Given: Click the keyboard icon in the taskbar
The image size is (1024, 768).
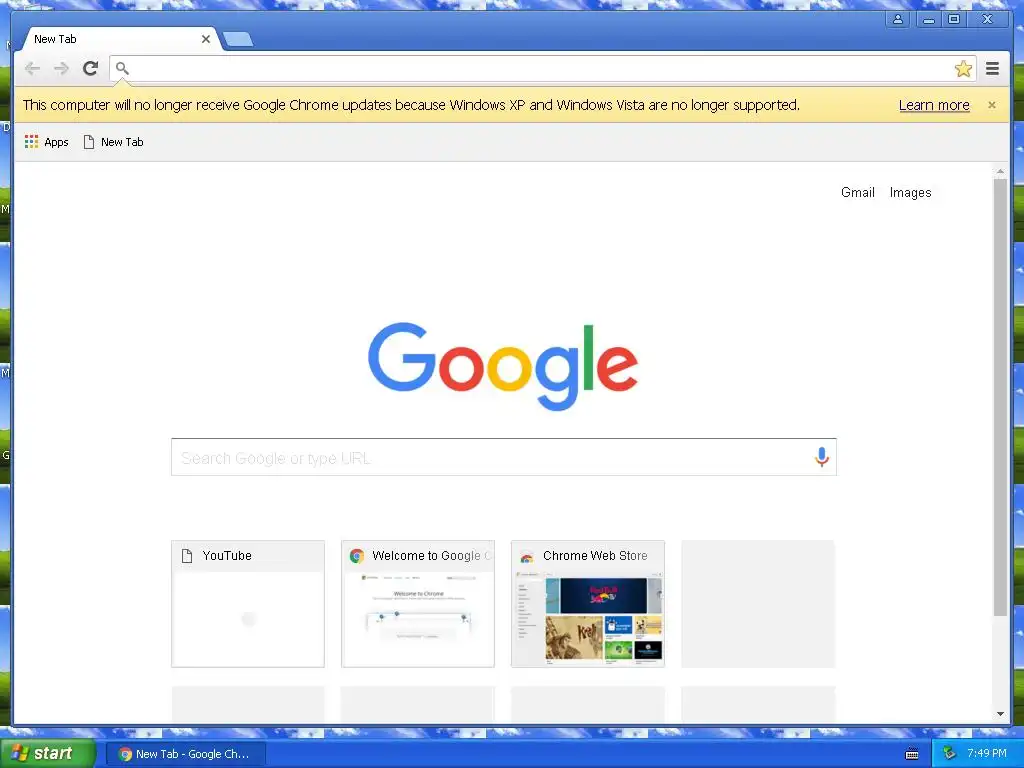Looking at the screenshot, I should (912, 754).
